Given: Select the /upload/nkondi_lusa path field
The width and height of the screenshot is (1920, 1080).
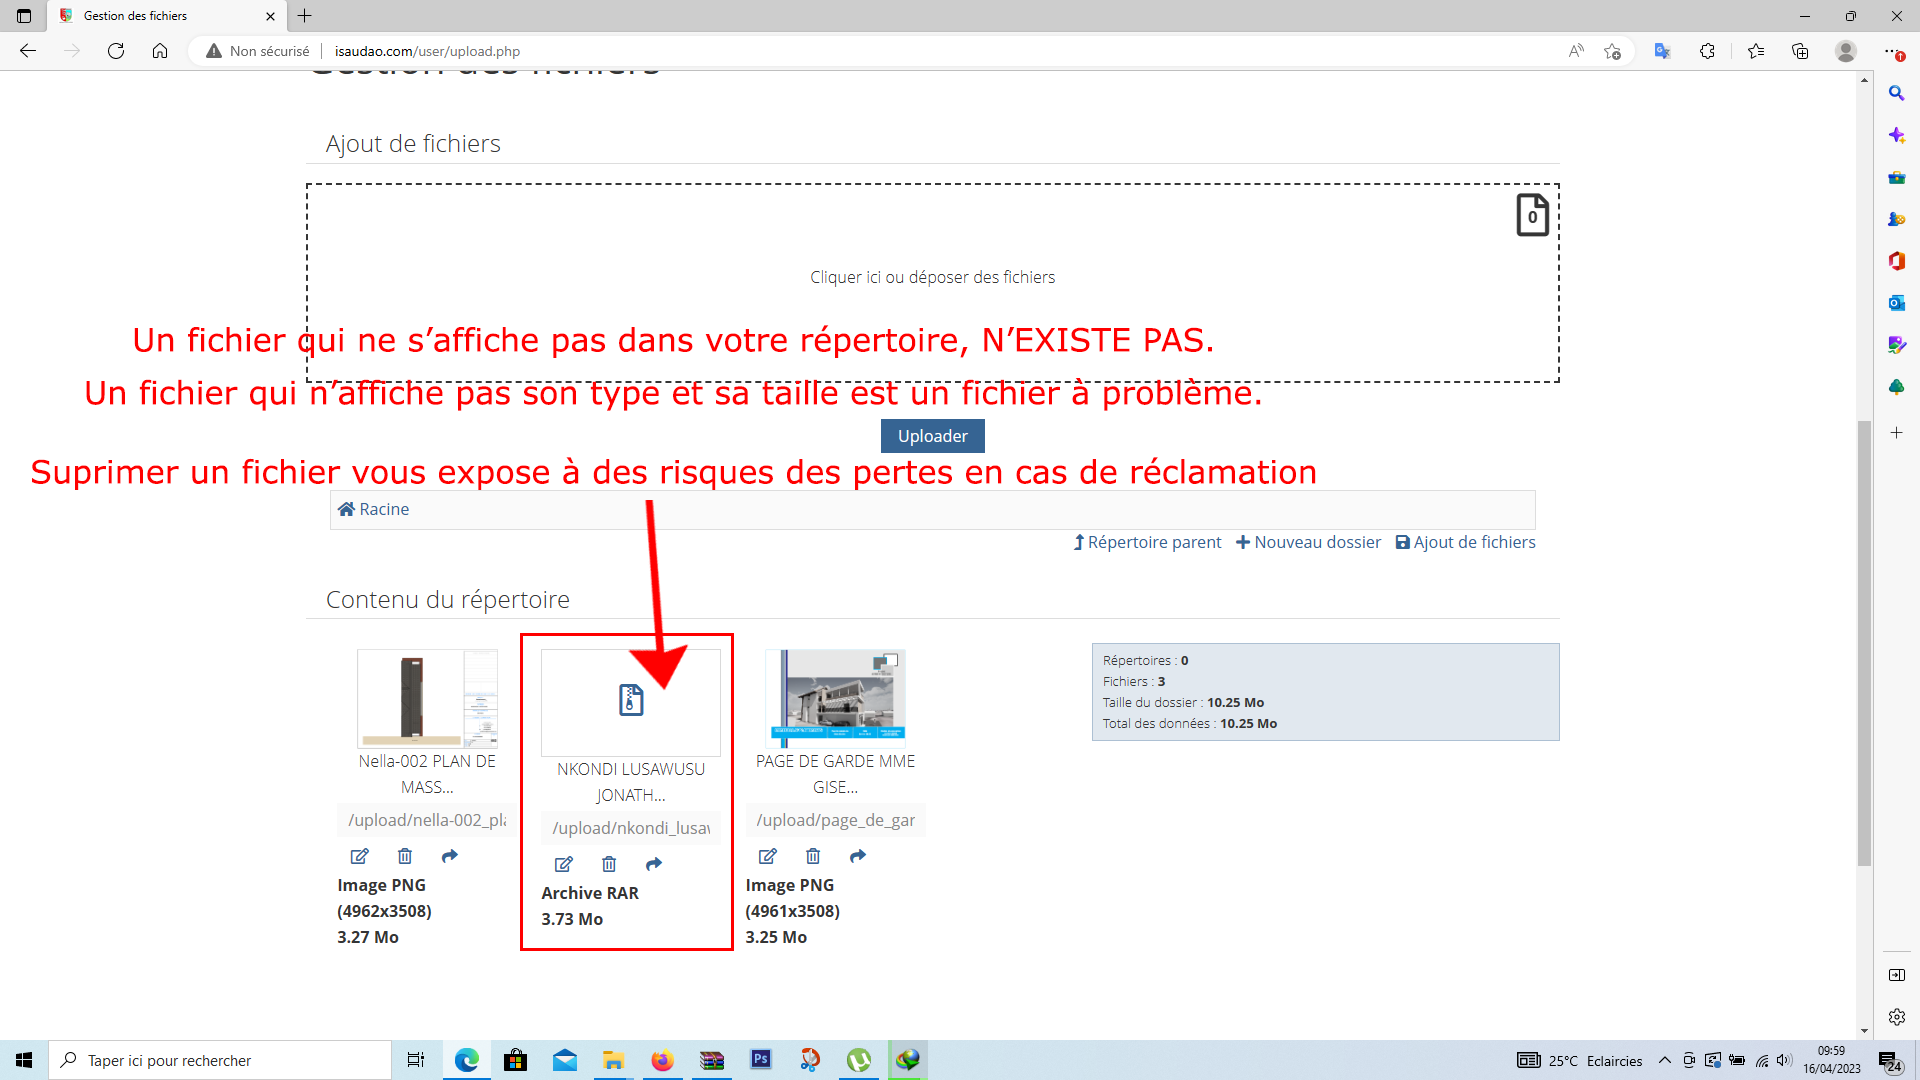Looking at the screenshot, I should coord(631,828).
